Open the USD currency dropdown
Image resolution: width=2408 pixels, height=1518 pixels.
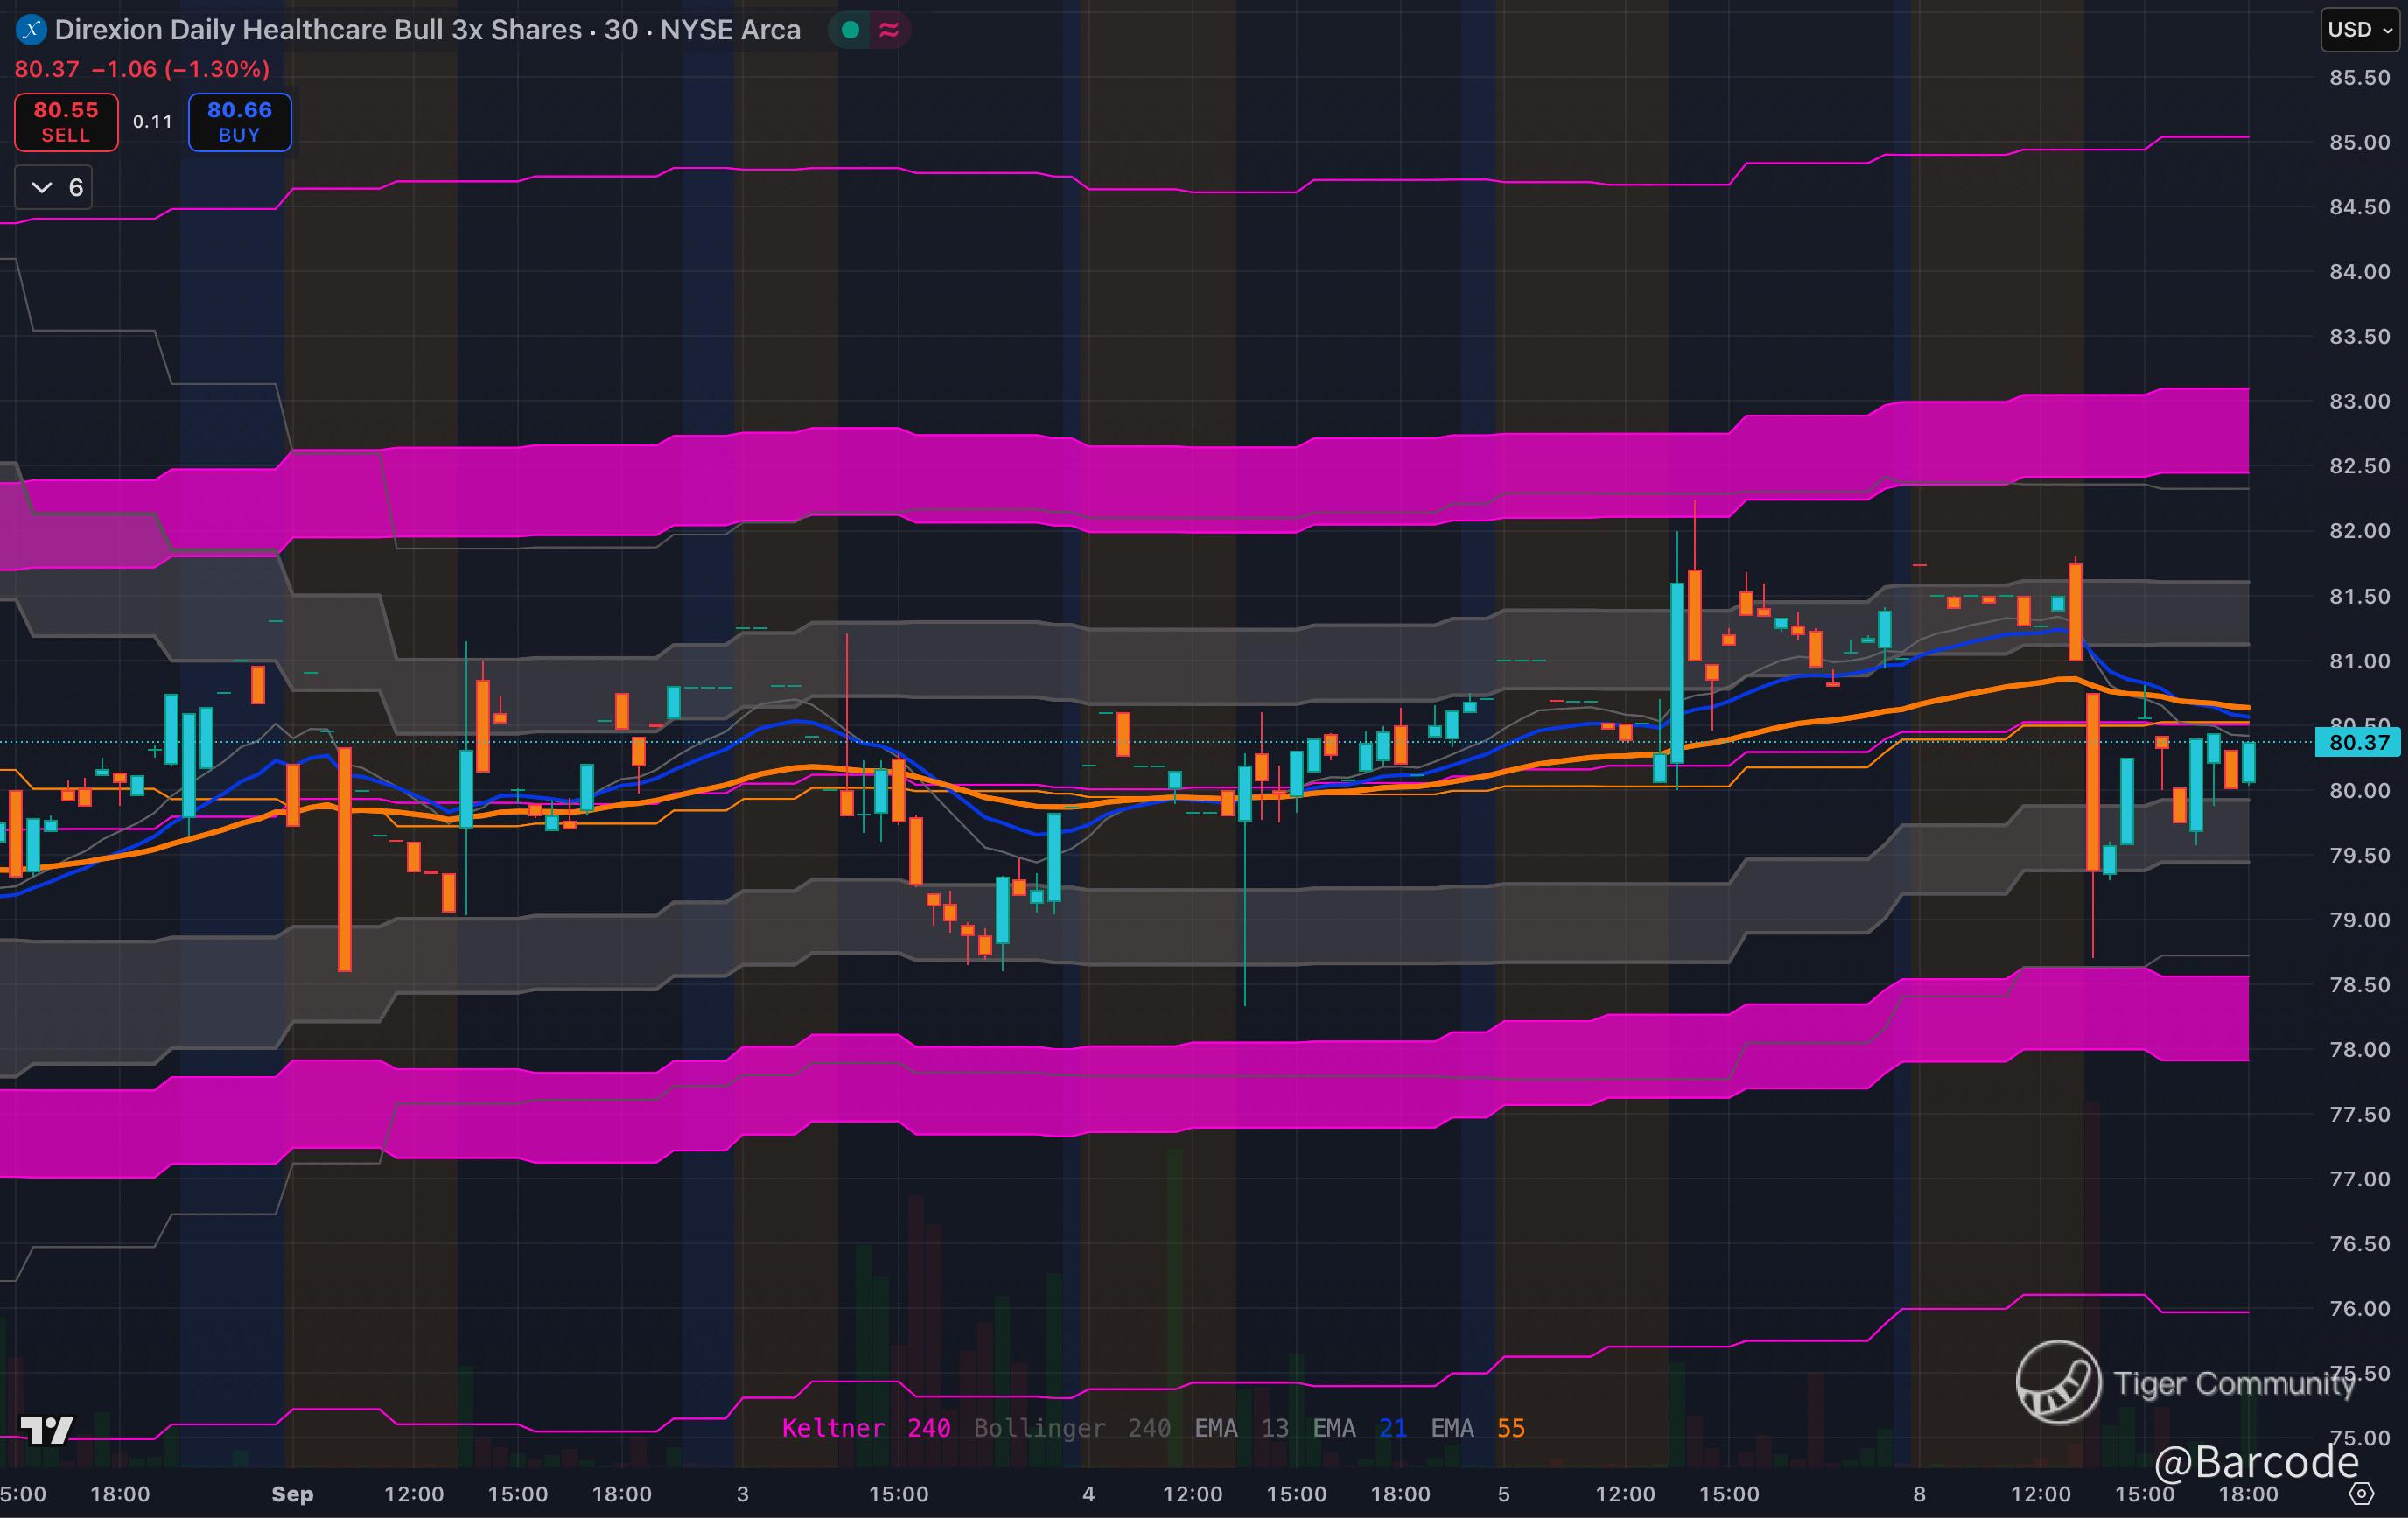[x=2359, y=30]
